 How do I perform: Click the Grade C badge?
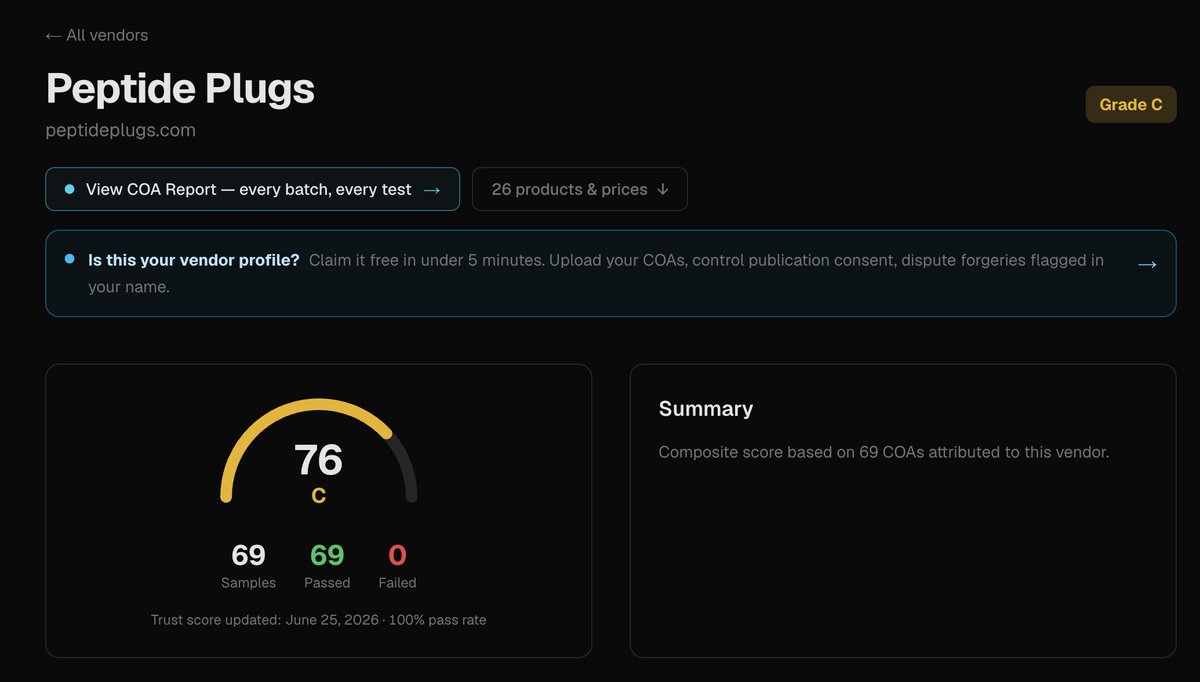pos(1131,104)
